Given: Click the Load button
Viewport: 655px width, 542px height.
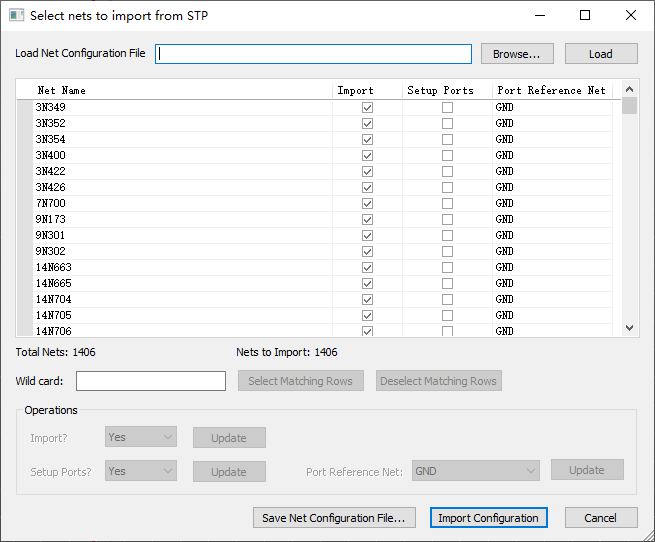Looking at the screenshot, I should click(601, 54).
